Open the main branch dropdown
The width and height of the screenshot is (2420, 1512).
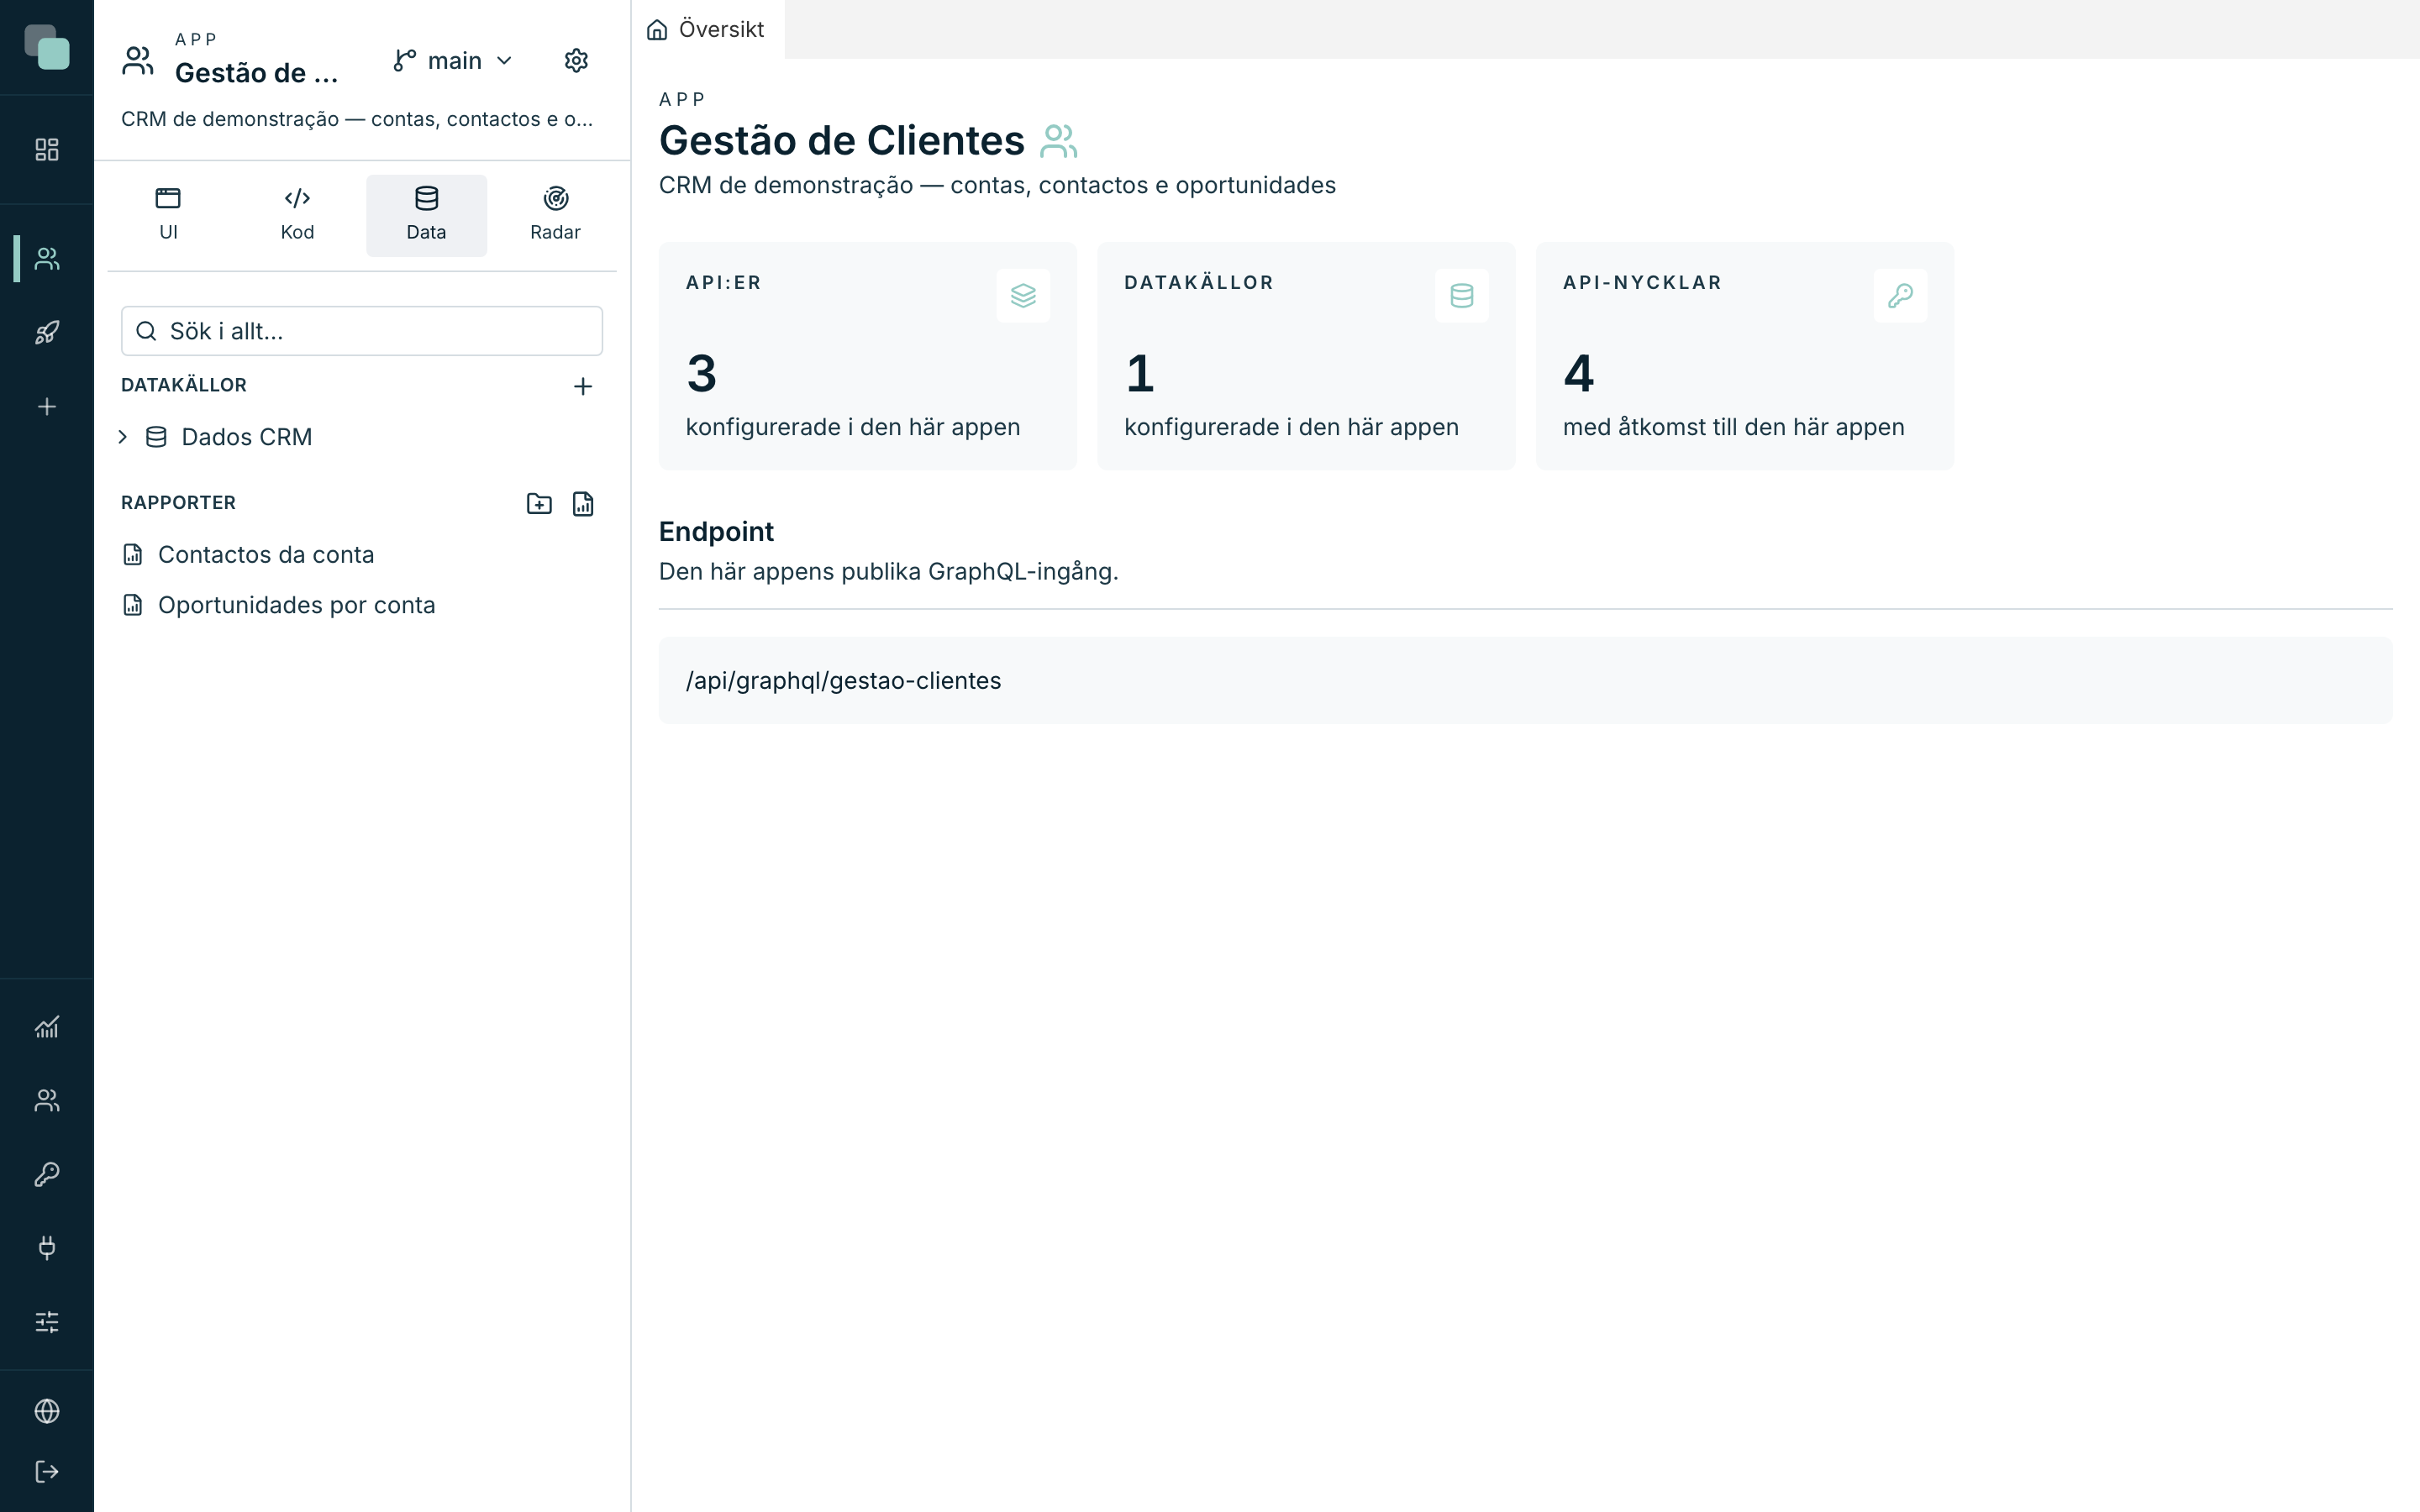pyautogui.click(x=453, y=61)
